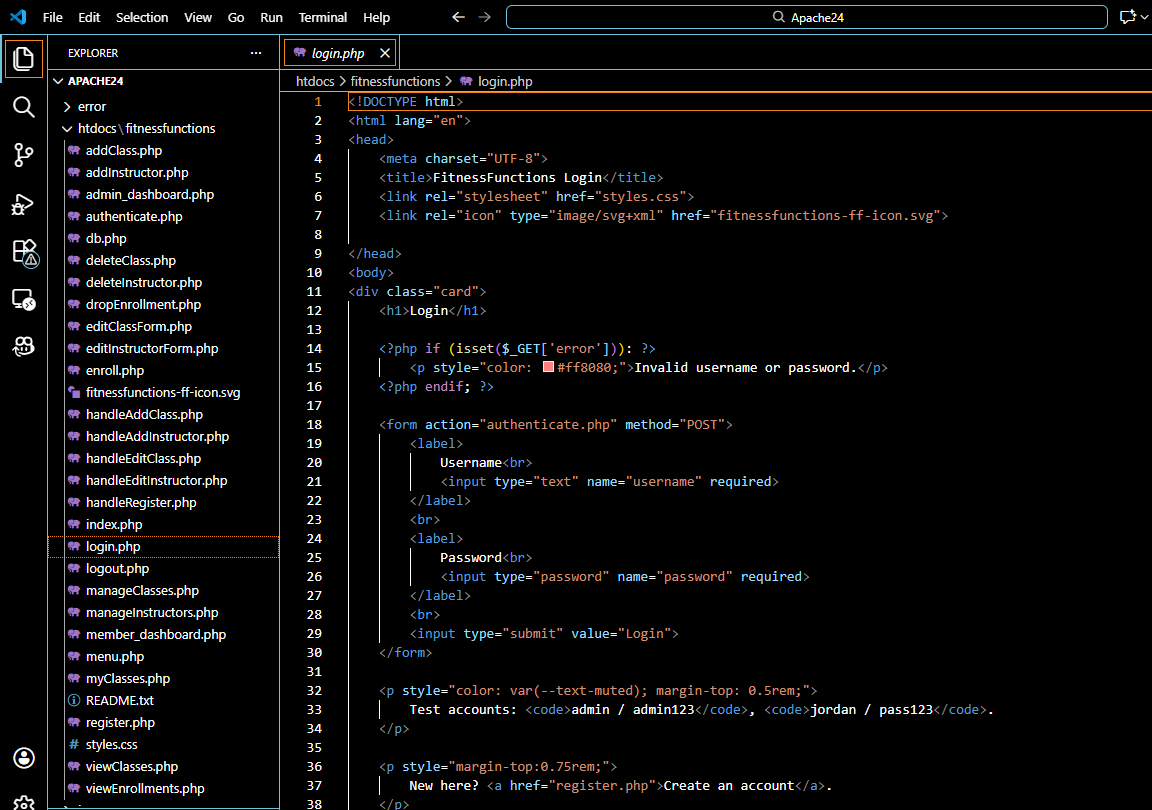The height and width of the screenshot is (810, 1152).
Task: Open the Remote Explorer view
Action: pos(23,300)
